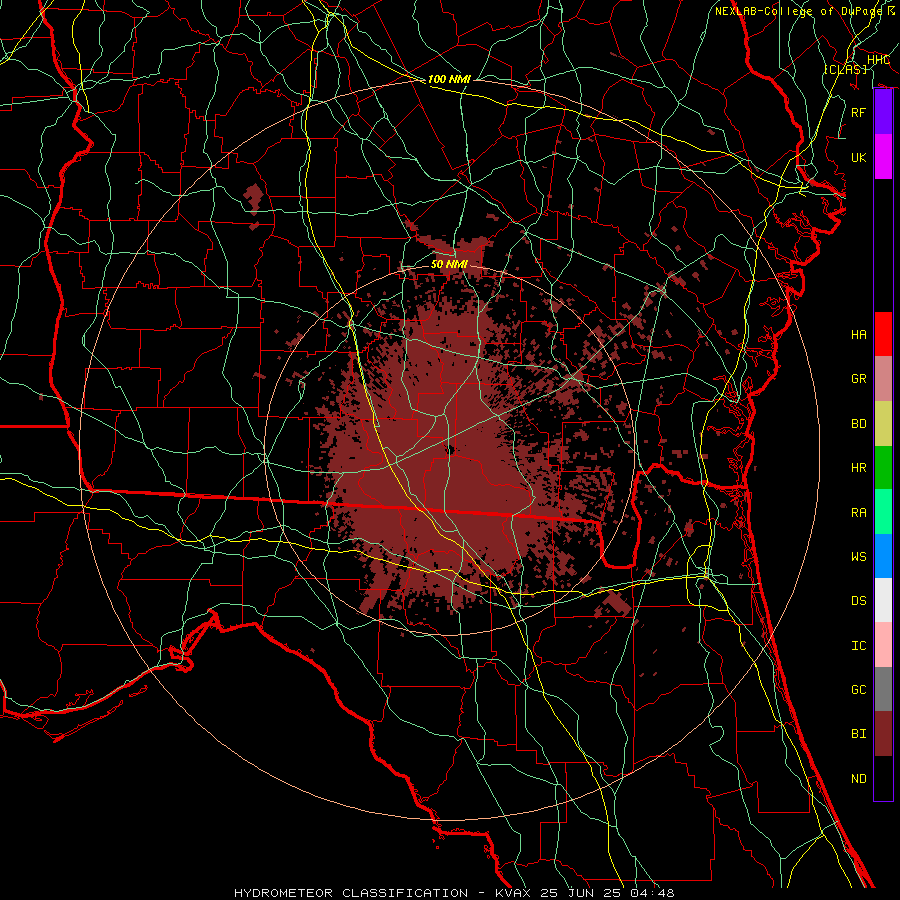Click the "HYDROMETEOR CLASSIFICATION" title text
This screenshot has width=900, height=900.
coord(351,893)
